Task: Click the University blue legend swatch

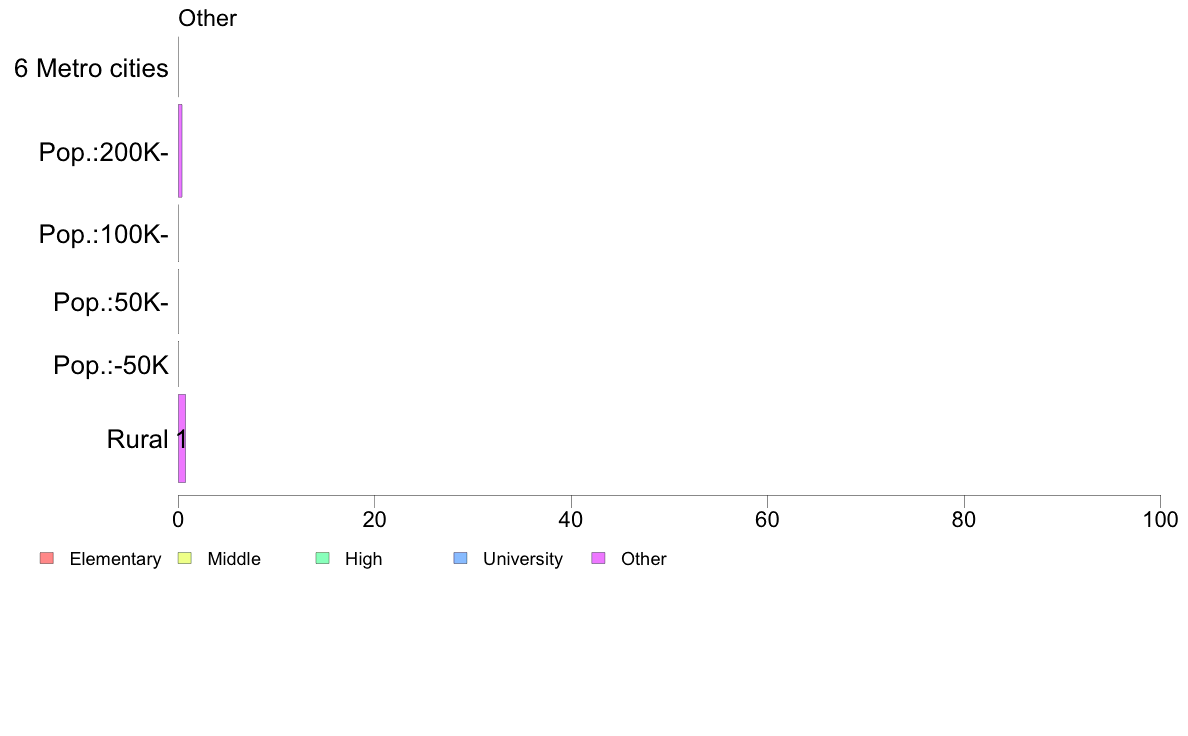Action: (x=460, y=559)
